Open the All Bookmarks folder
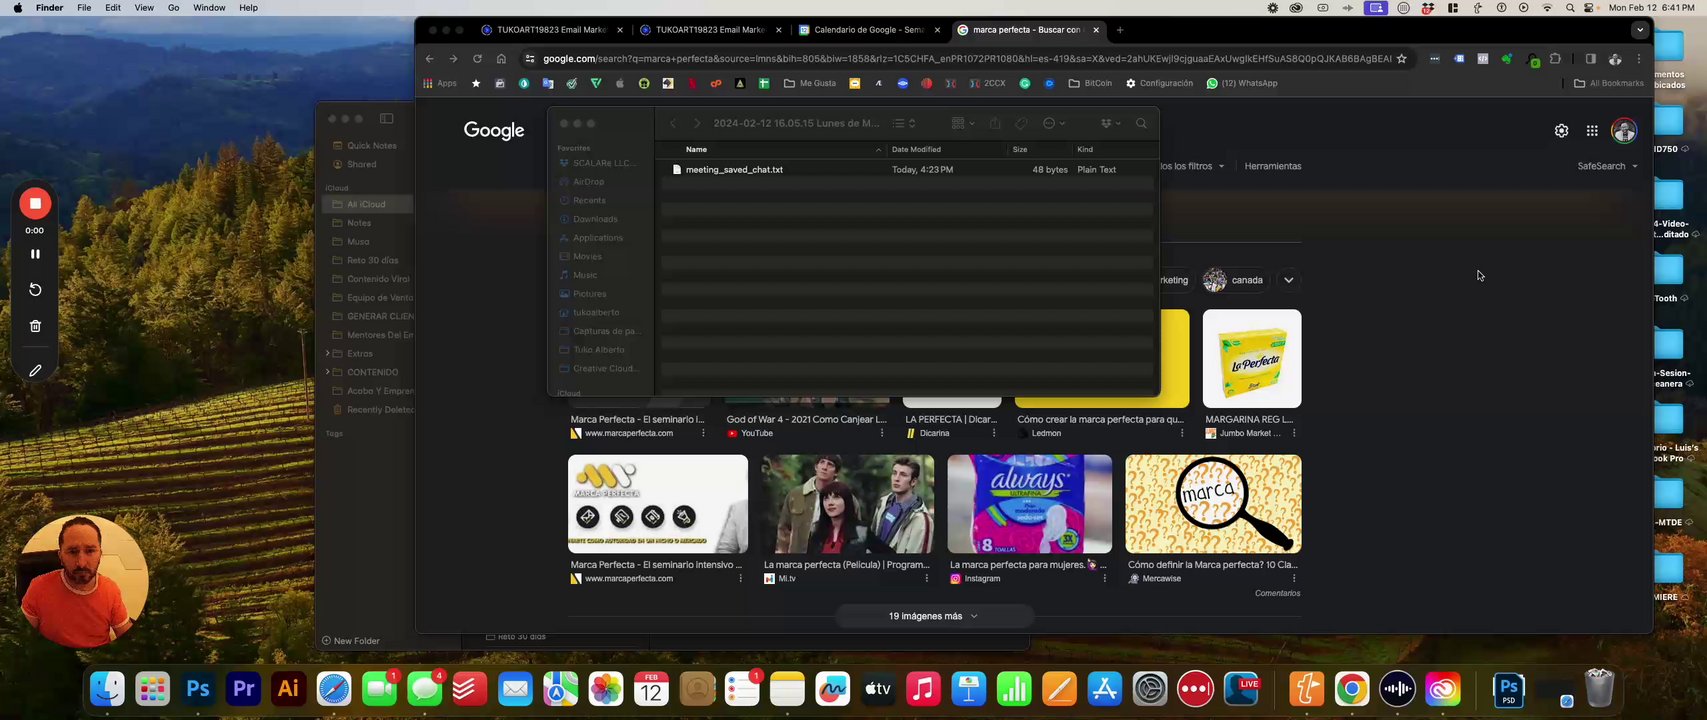1707x720 pixels. pos(1609,83)
